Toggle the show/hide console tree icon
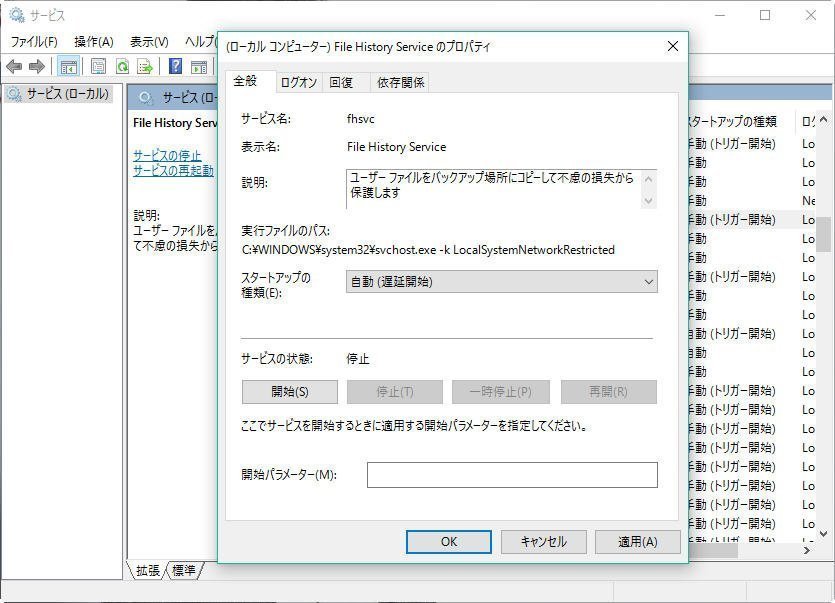The width and height of the screenshot is (835, 603). click(x=69, y=67)
